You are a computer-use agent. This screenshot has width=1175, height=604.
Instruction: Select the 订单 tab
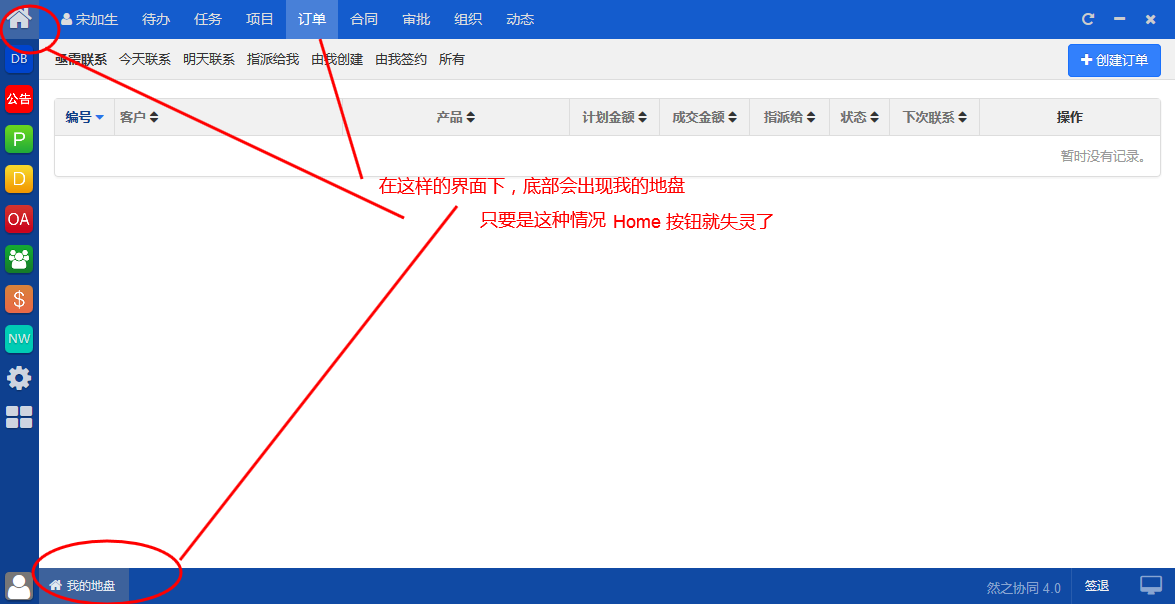(312, 19)
